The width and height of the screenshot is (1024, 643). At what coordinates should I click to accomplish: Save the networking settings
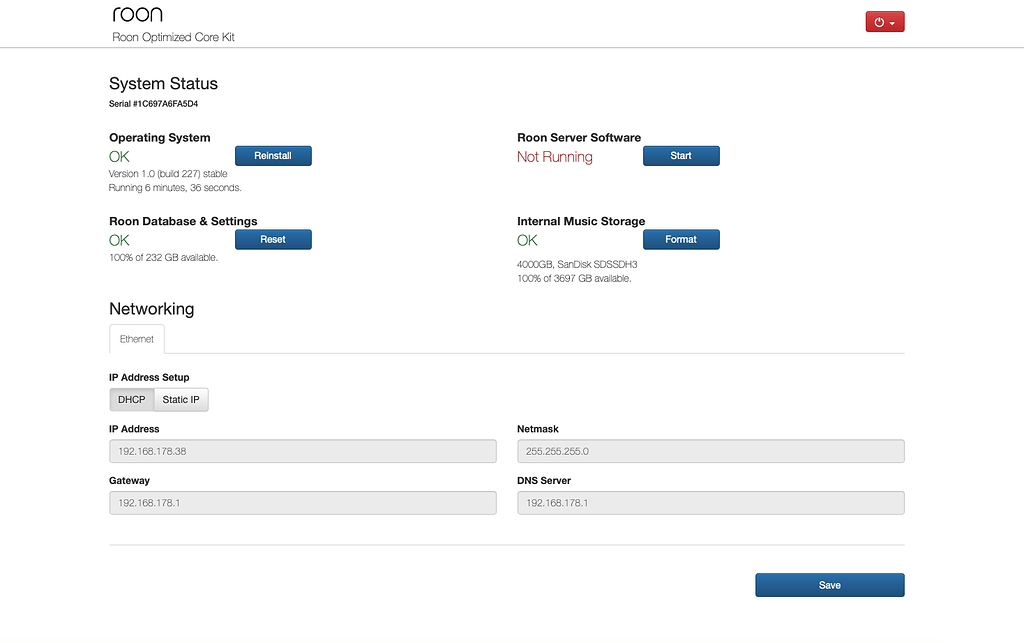829,585
